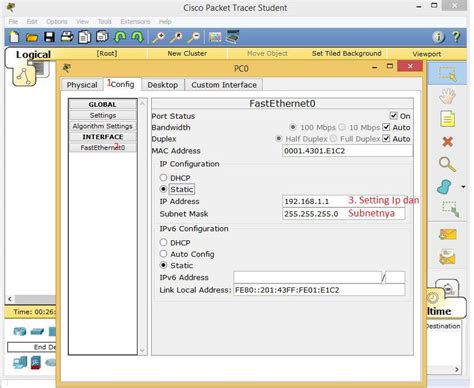The width and height of the screenshot is (474, 388).
Task: Choose the Select tool in right sidebar
Action: pyautogui.click(x=447, y=73)
